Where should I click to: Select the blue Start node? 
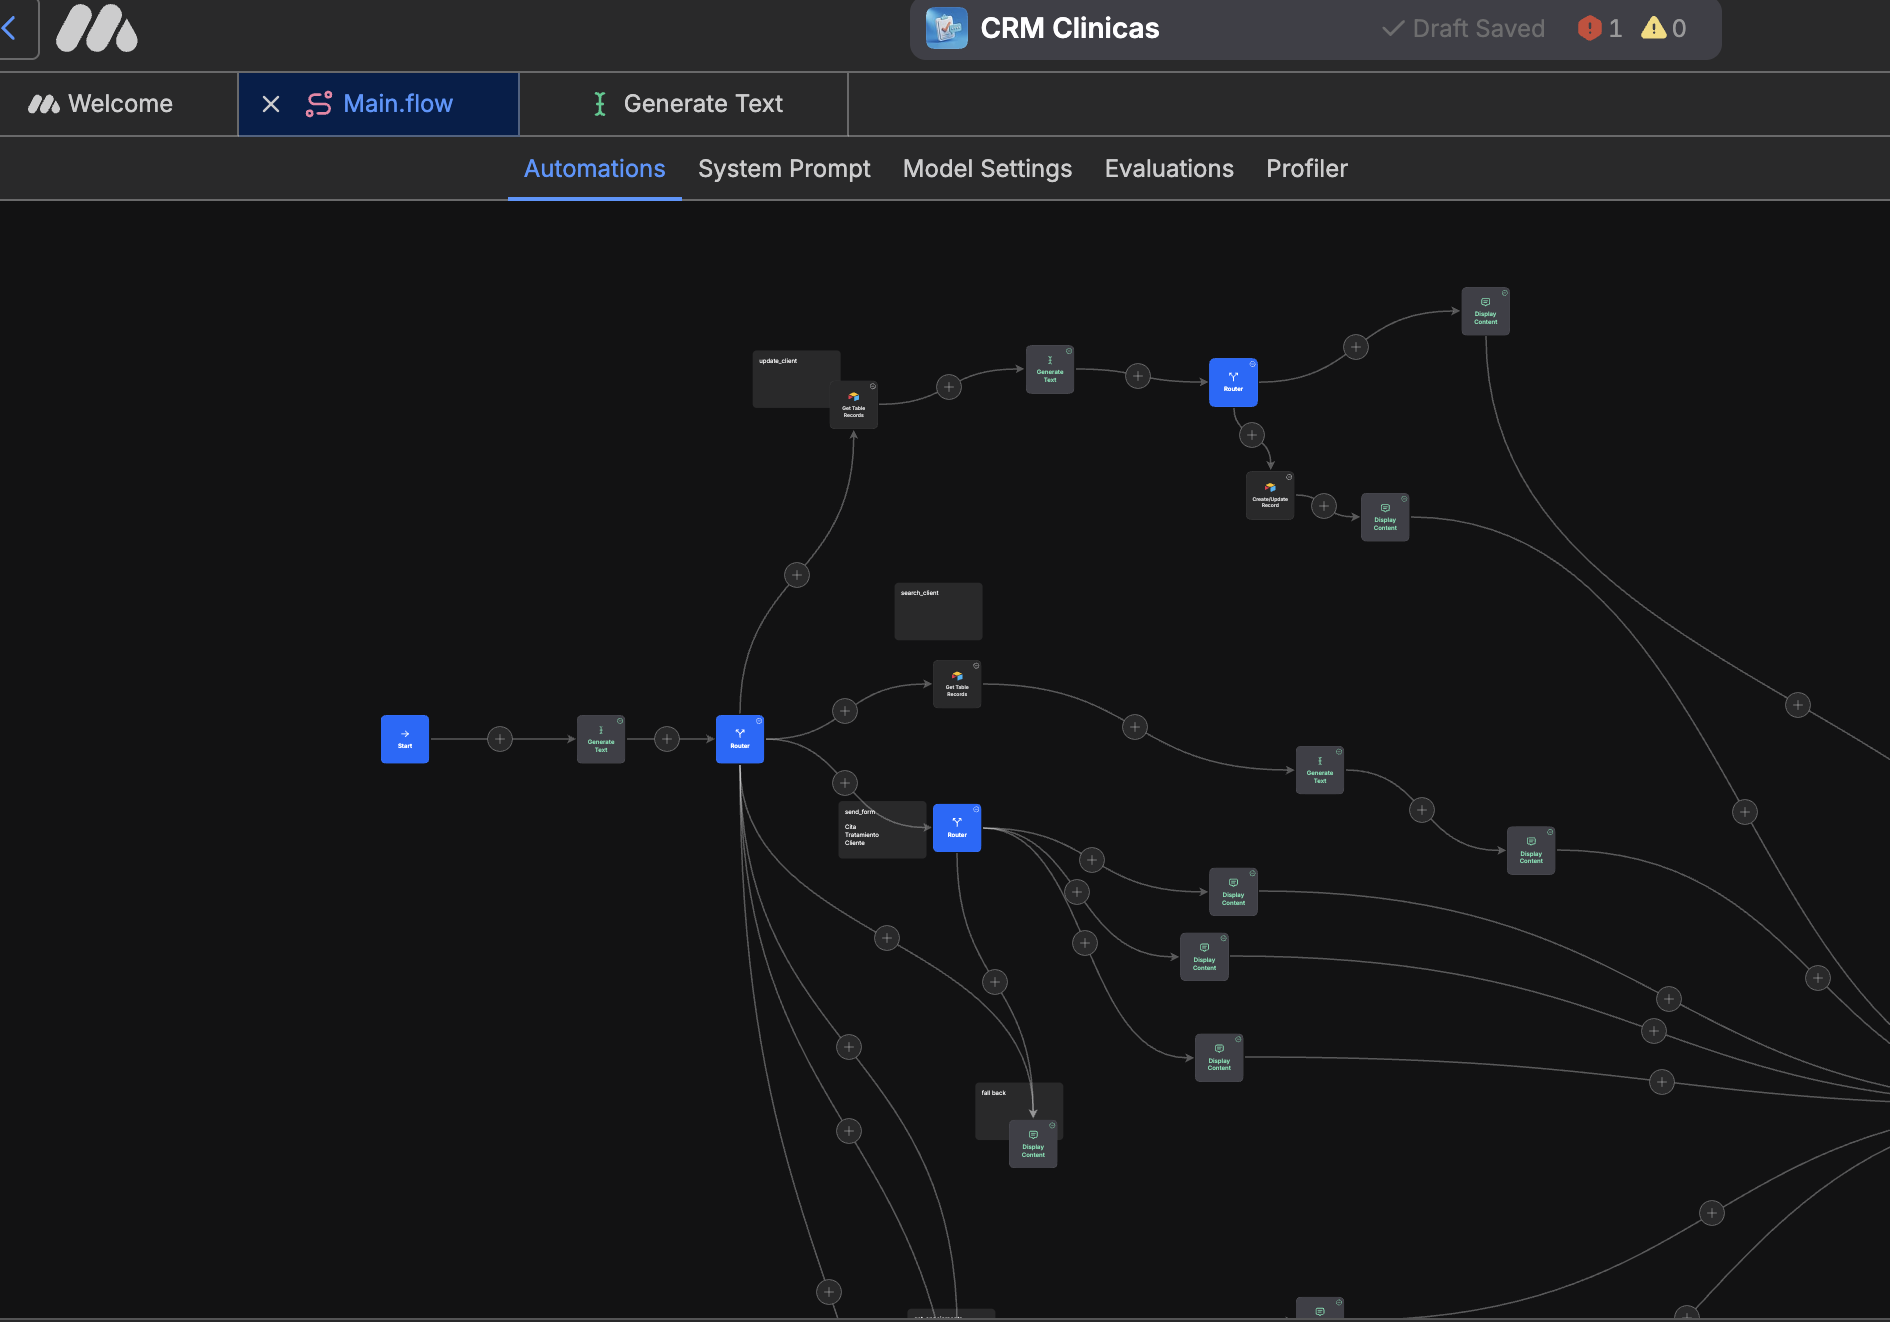[x=405, y=739]
